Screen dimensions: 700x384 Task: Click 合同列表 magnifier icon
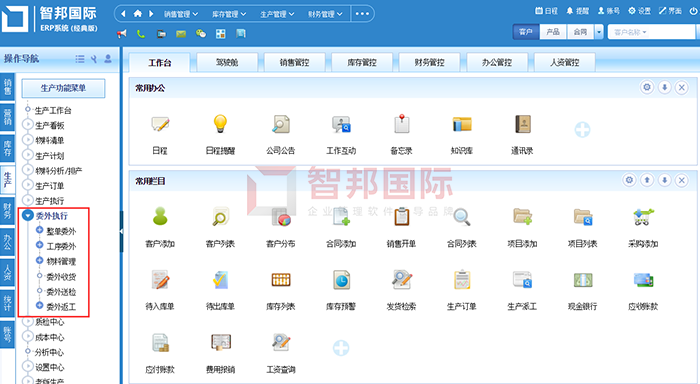pos(462,217)
